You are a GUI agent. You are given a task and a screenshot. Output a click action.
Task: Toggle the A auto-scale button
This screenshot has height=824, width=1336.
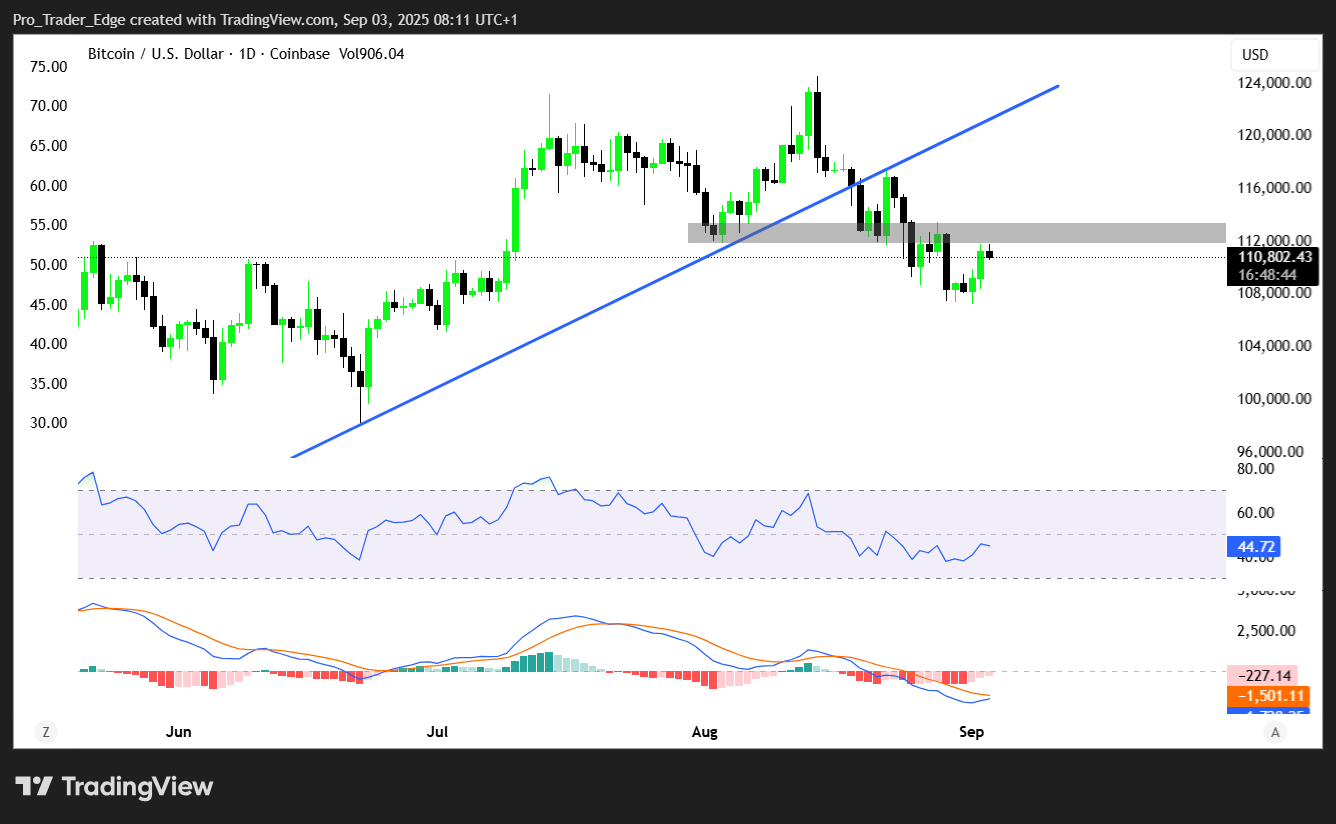[1274, 732]
